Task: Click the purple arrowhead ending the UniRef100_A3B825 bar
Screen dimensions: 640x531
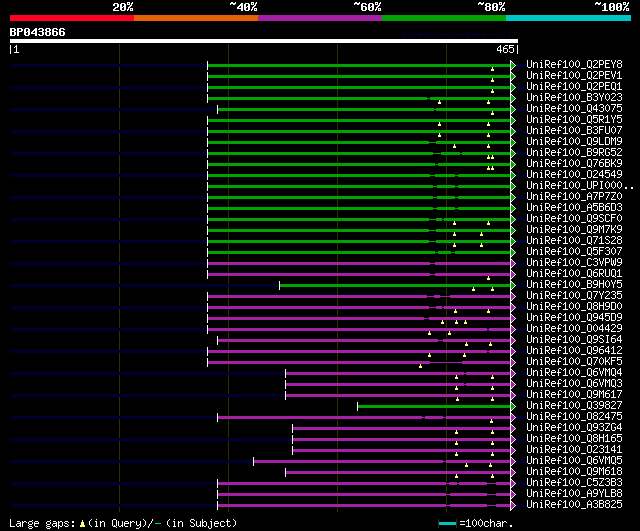Action: pyautogui.click(x=513, y=506)
